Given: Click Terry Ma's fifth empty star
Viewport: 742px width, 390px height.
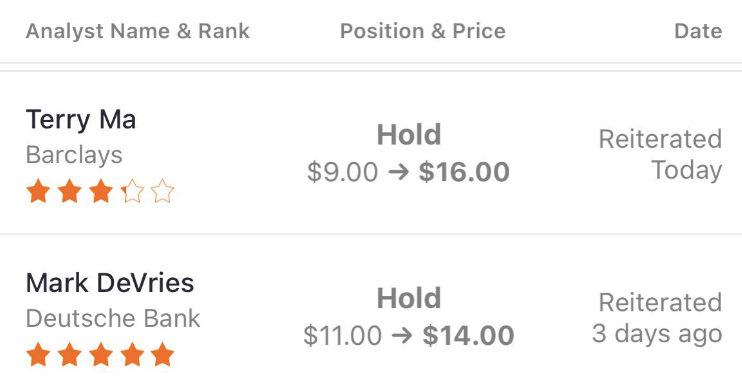Looking at the screenshot, I should 163,191.
